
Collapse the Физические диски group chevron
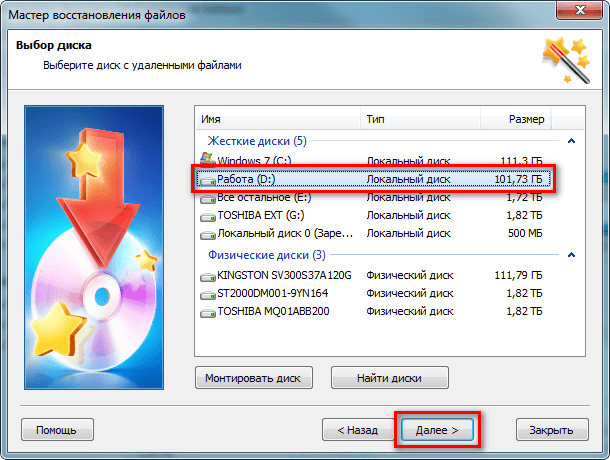571,255
